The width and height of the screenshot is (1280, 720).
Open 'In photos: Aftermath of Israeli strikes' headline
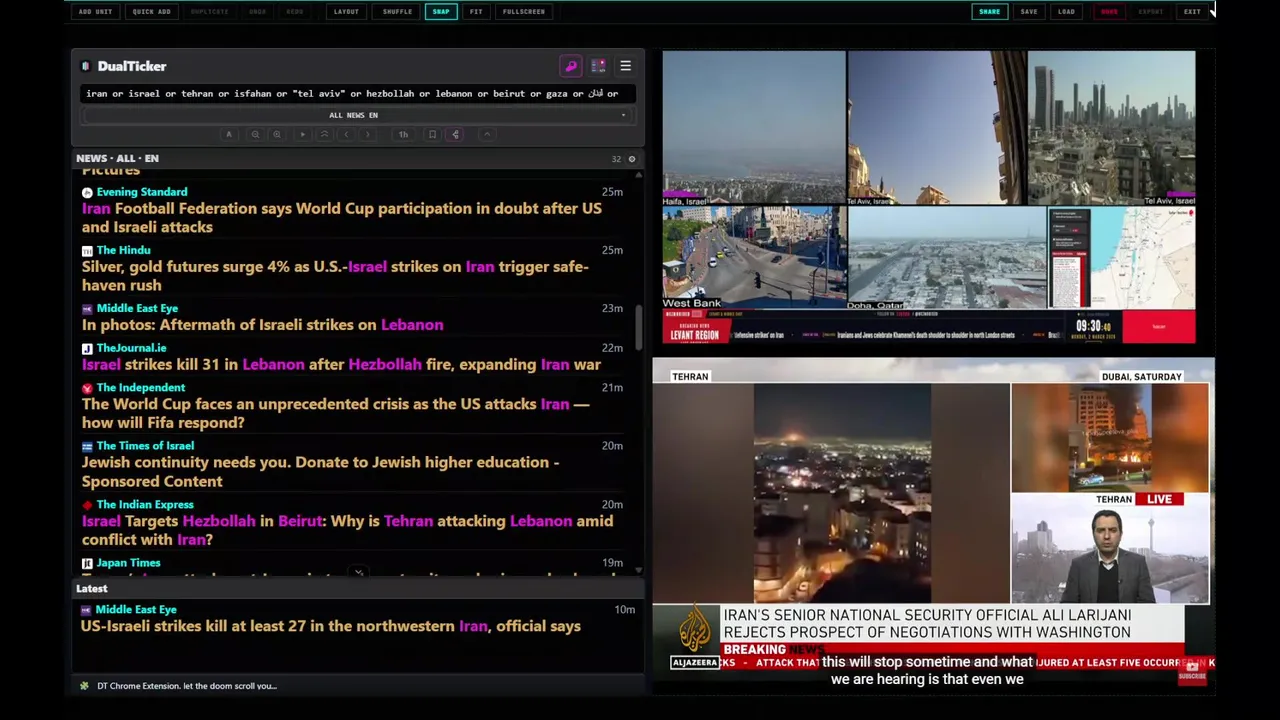point(262,325)
